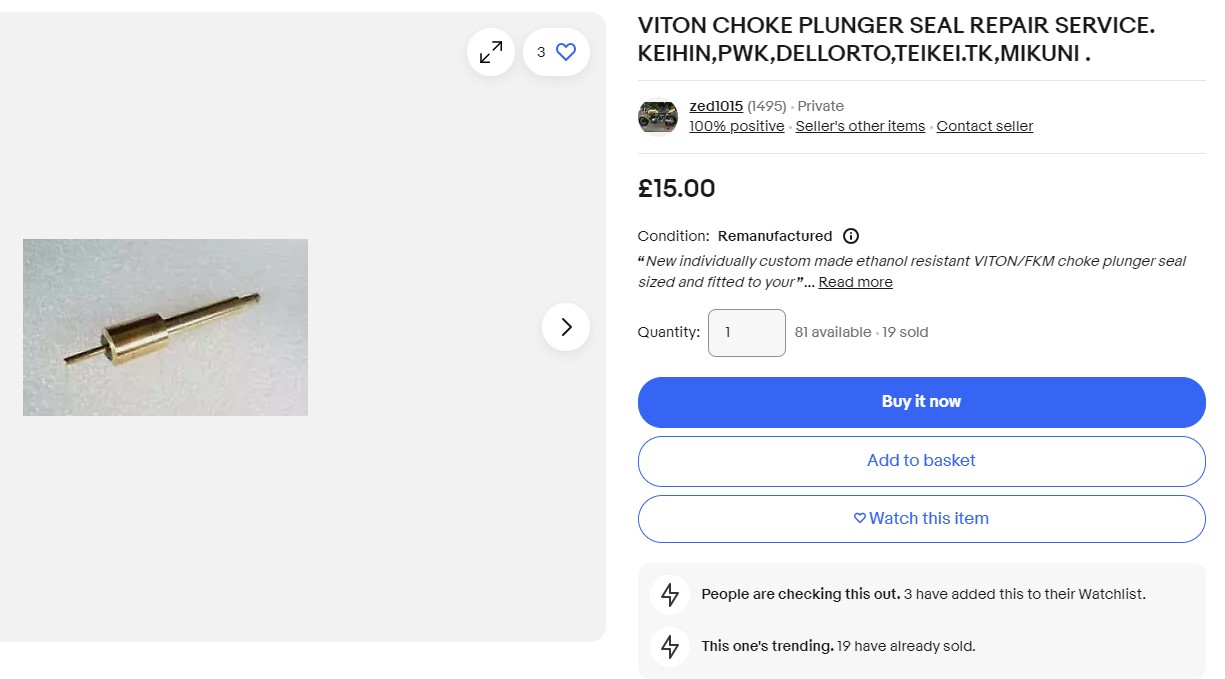
Task: Expand condition description with Read more
Action: tap(855, 282)
